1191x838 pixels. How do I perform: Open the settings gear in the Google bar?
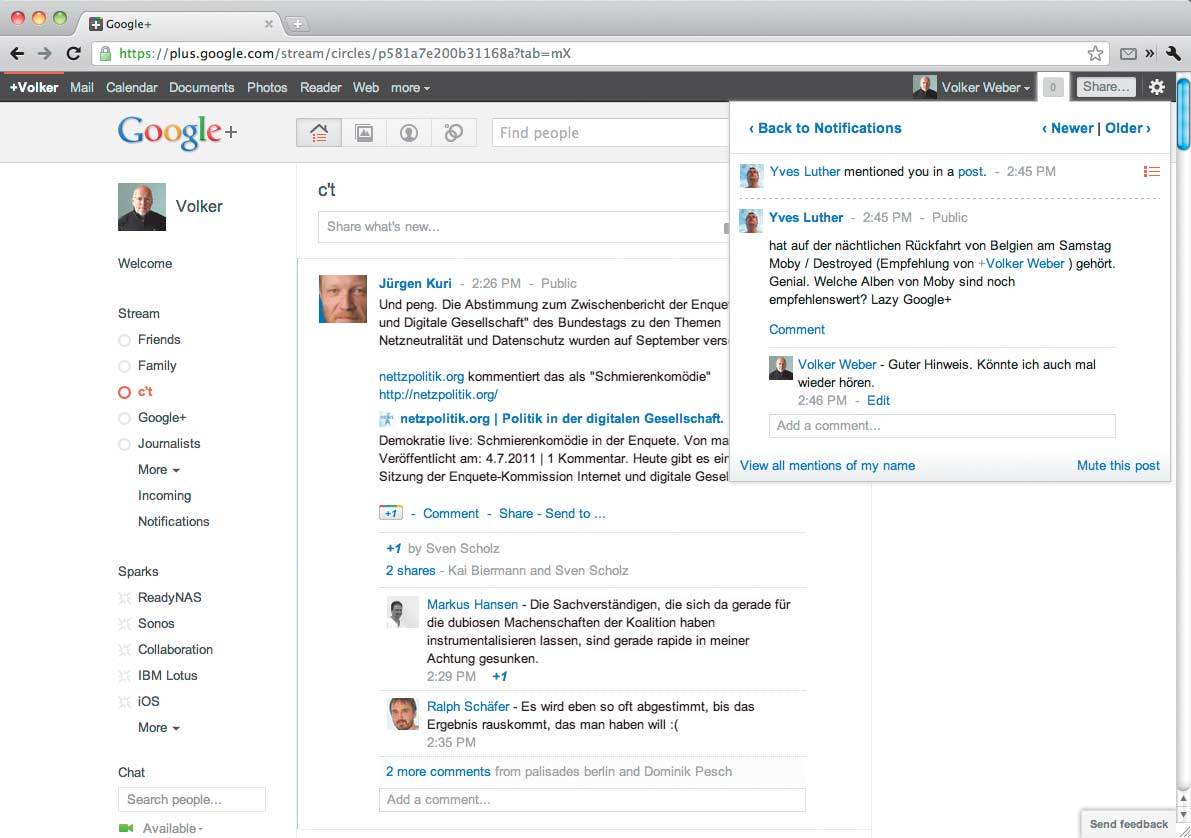click(x=1157, y=87)
